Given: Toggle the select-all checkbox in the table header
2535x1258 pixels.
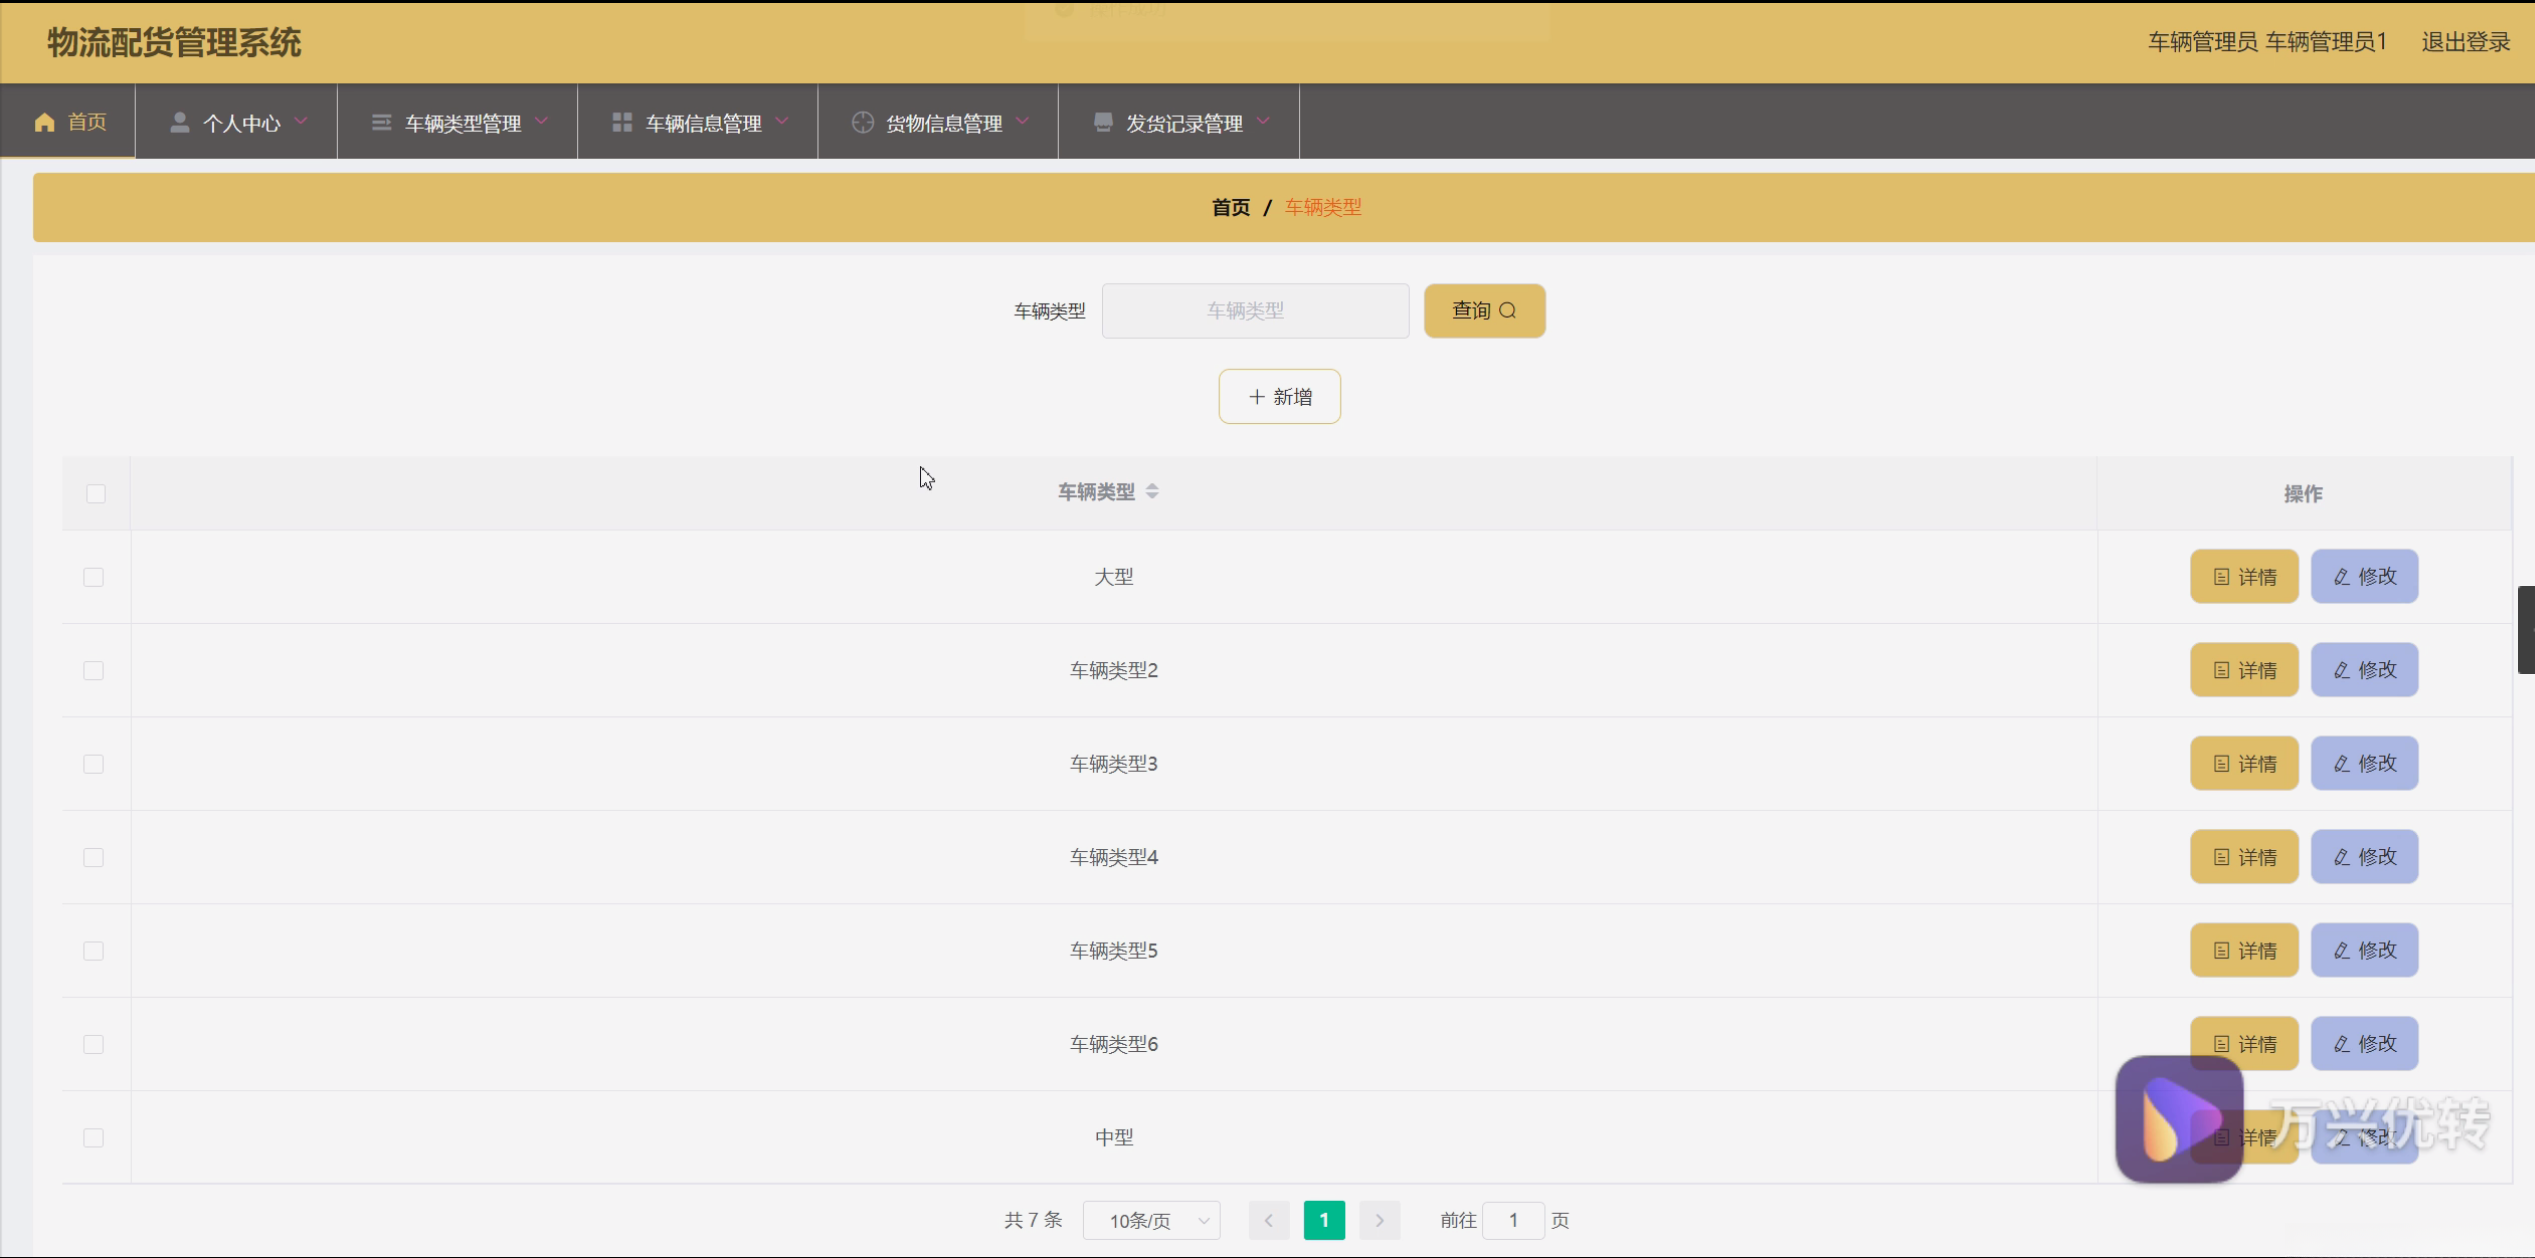Looking at the screenshot, I should tap(96, 493).
